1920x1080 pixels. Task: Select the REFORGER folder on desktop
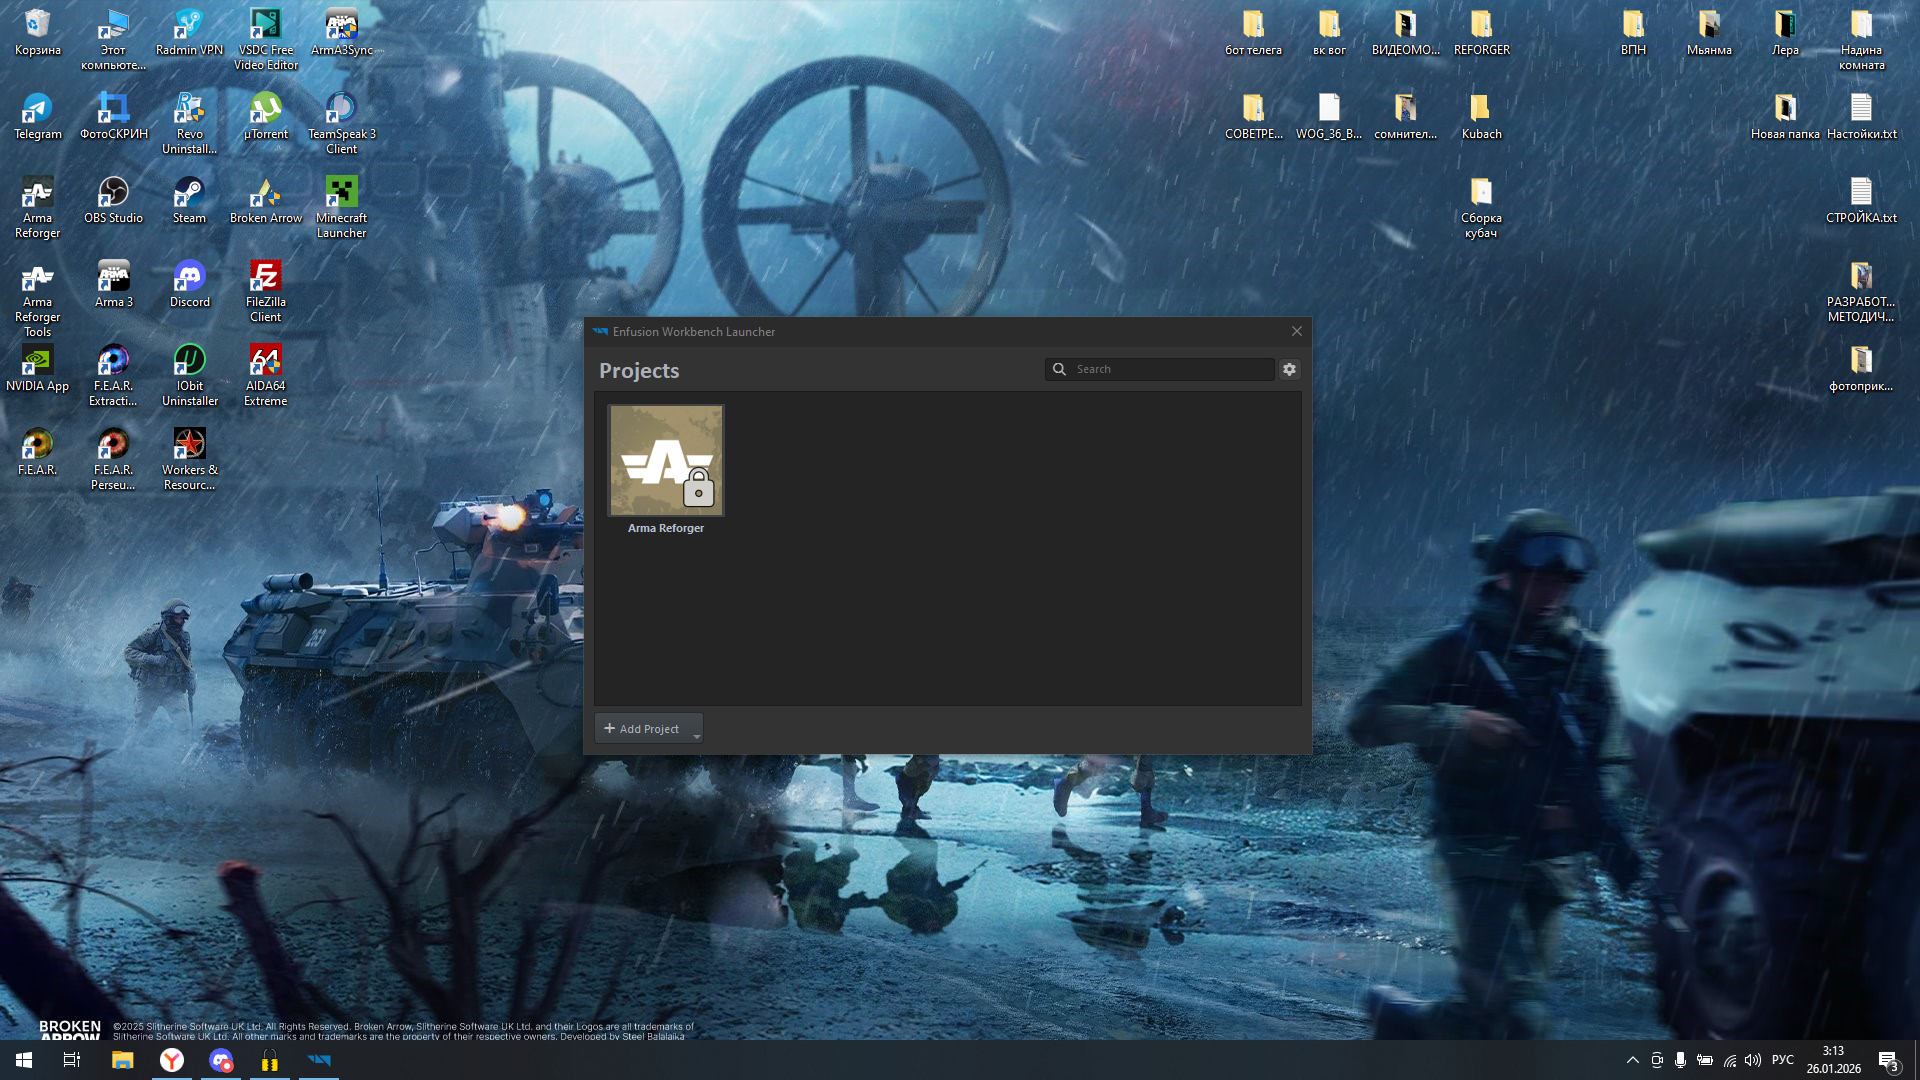tap(1481, 24)
